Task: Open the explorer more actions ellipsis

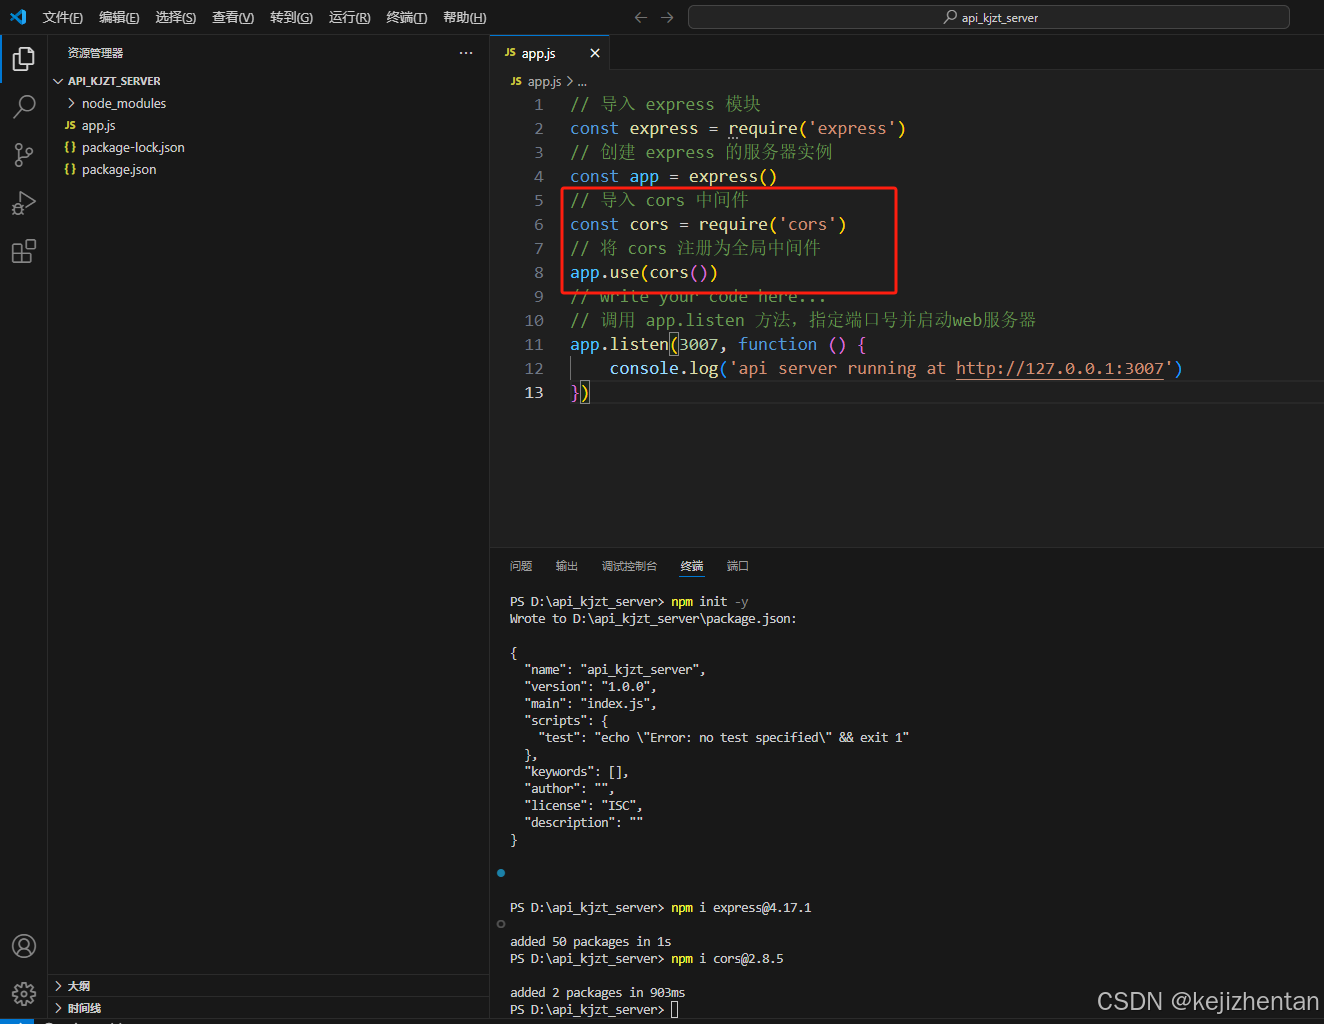Action: [x=466, y=53]
